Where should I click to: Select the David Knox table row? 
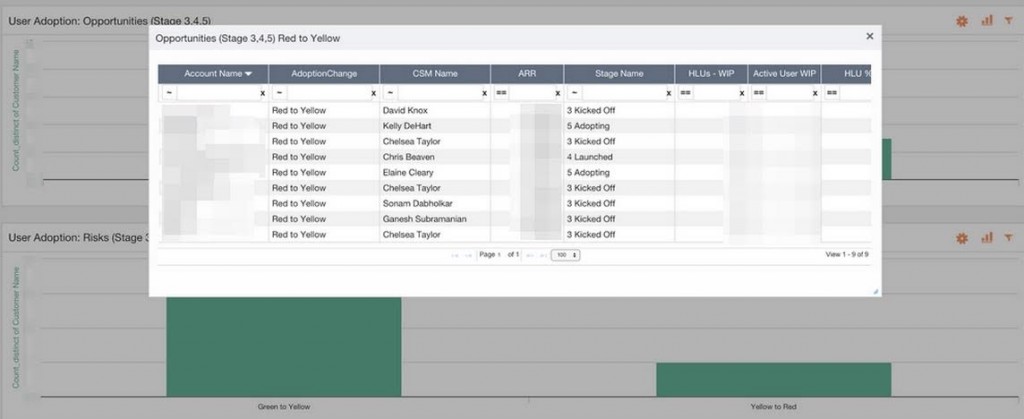pos(407,110)
